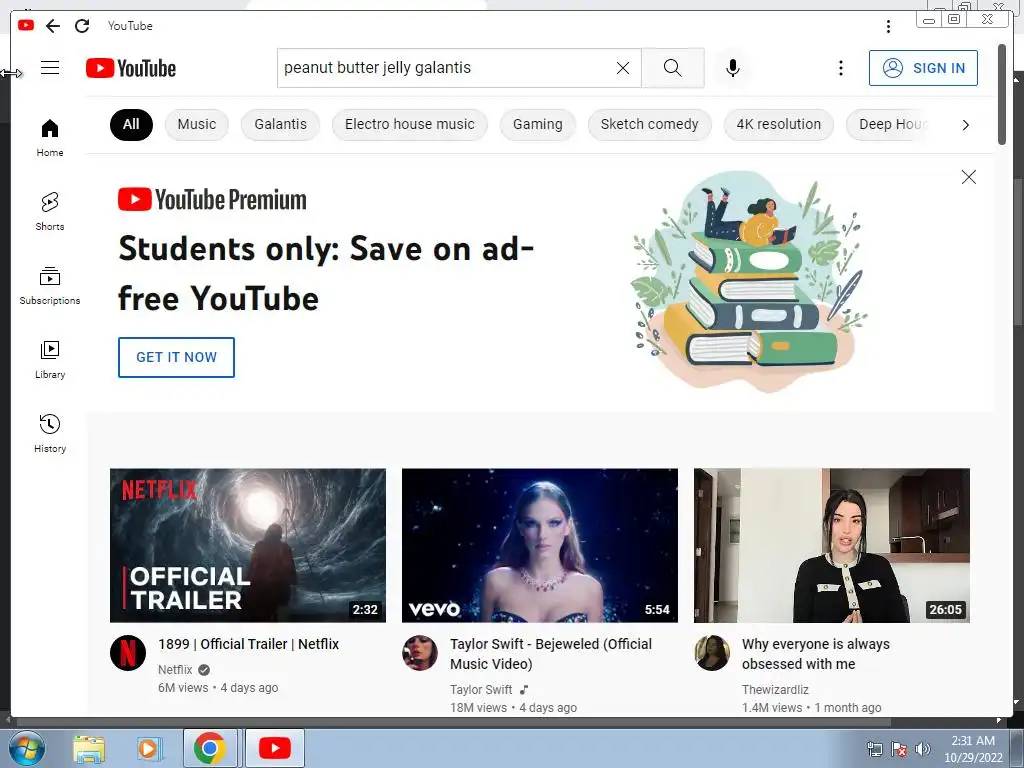The width and height of the screenshot is (1024, 768).
Task: Open the obsessed with me thumbnail
Action: [x=831, y=545]
